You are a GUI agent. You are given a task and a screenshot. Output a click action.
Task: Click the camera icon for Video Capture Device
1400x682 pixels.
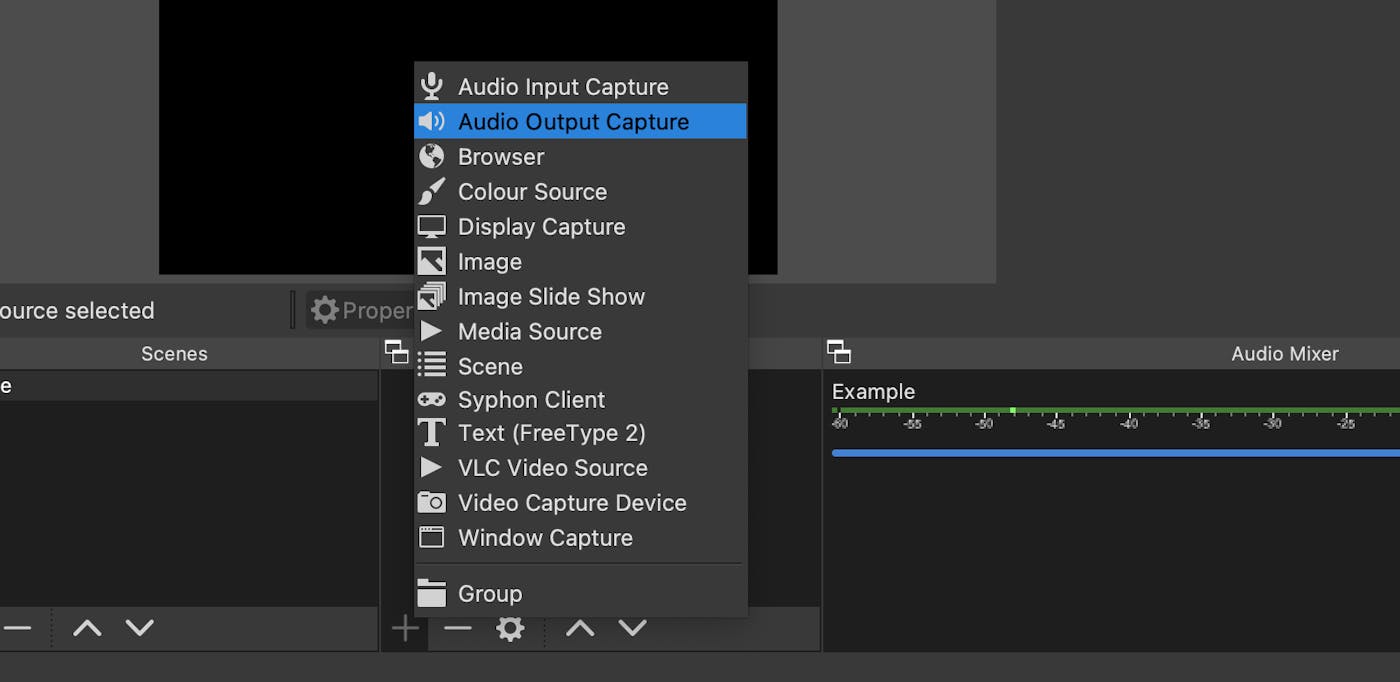click(x=431, y=502)
